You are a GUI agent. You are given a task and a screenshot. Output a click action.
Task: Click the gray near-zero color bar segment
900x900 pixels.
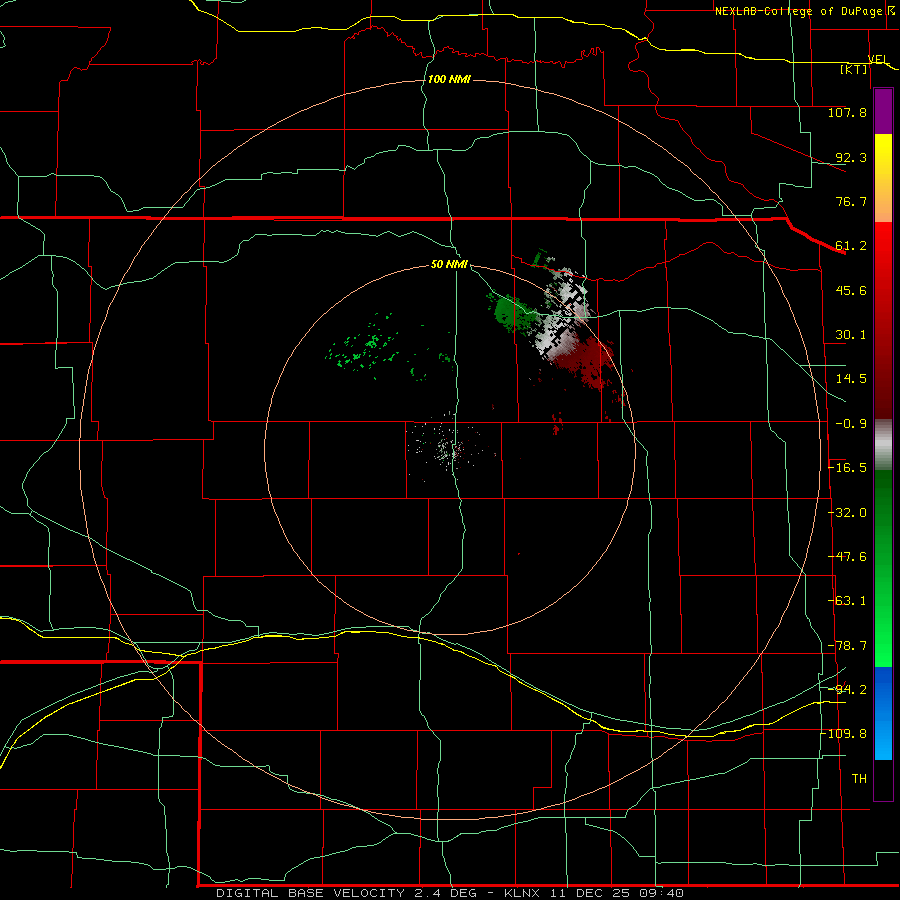[x=883, y=444]
